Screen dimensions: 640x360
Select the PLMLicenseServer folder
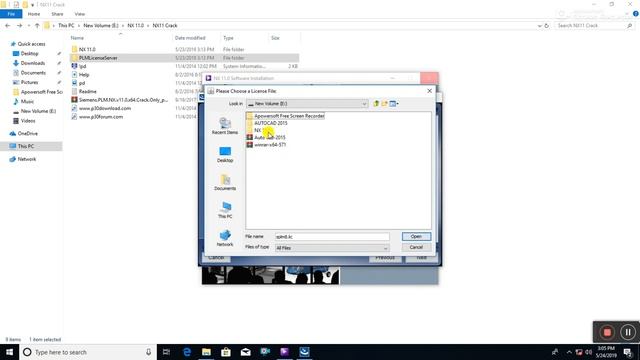point(94,58)
